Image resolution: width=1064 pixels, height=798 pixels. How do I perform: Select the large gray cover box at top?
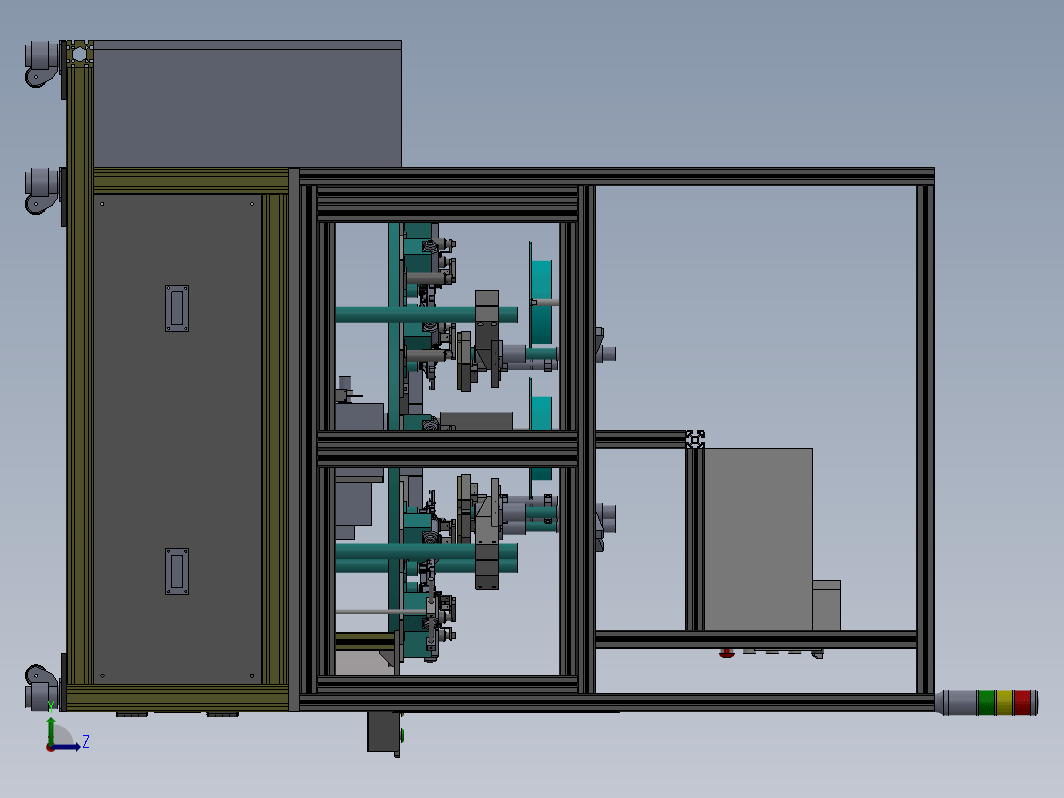coord(248,104)
